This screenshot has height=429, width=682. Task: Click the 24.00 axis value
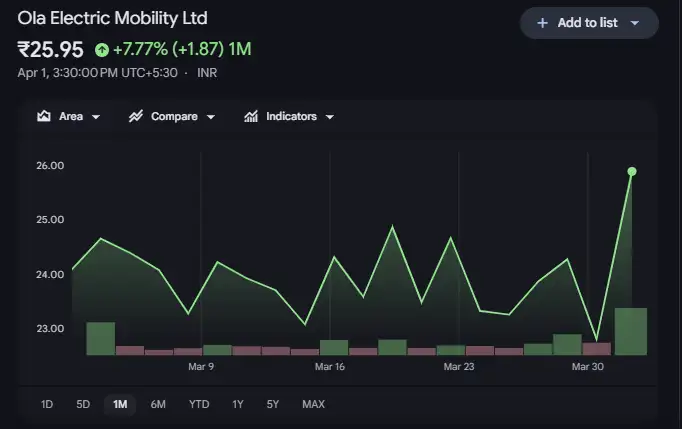click(x=50, y=275)
